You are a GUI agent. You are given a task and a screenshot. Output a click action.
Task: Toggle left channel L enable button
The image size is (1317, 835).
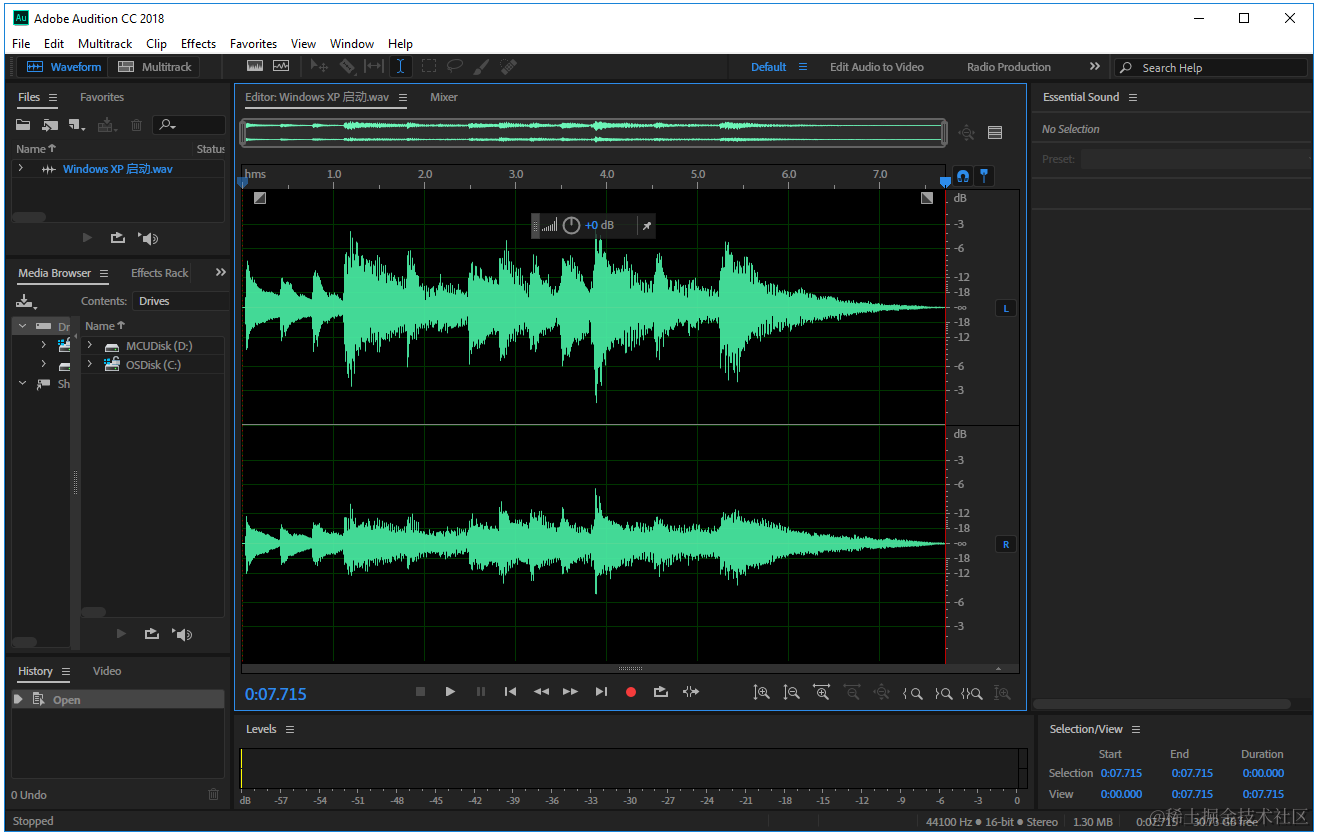coord(1006,308)
